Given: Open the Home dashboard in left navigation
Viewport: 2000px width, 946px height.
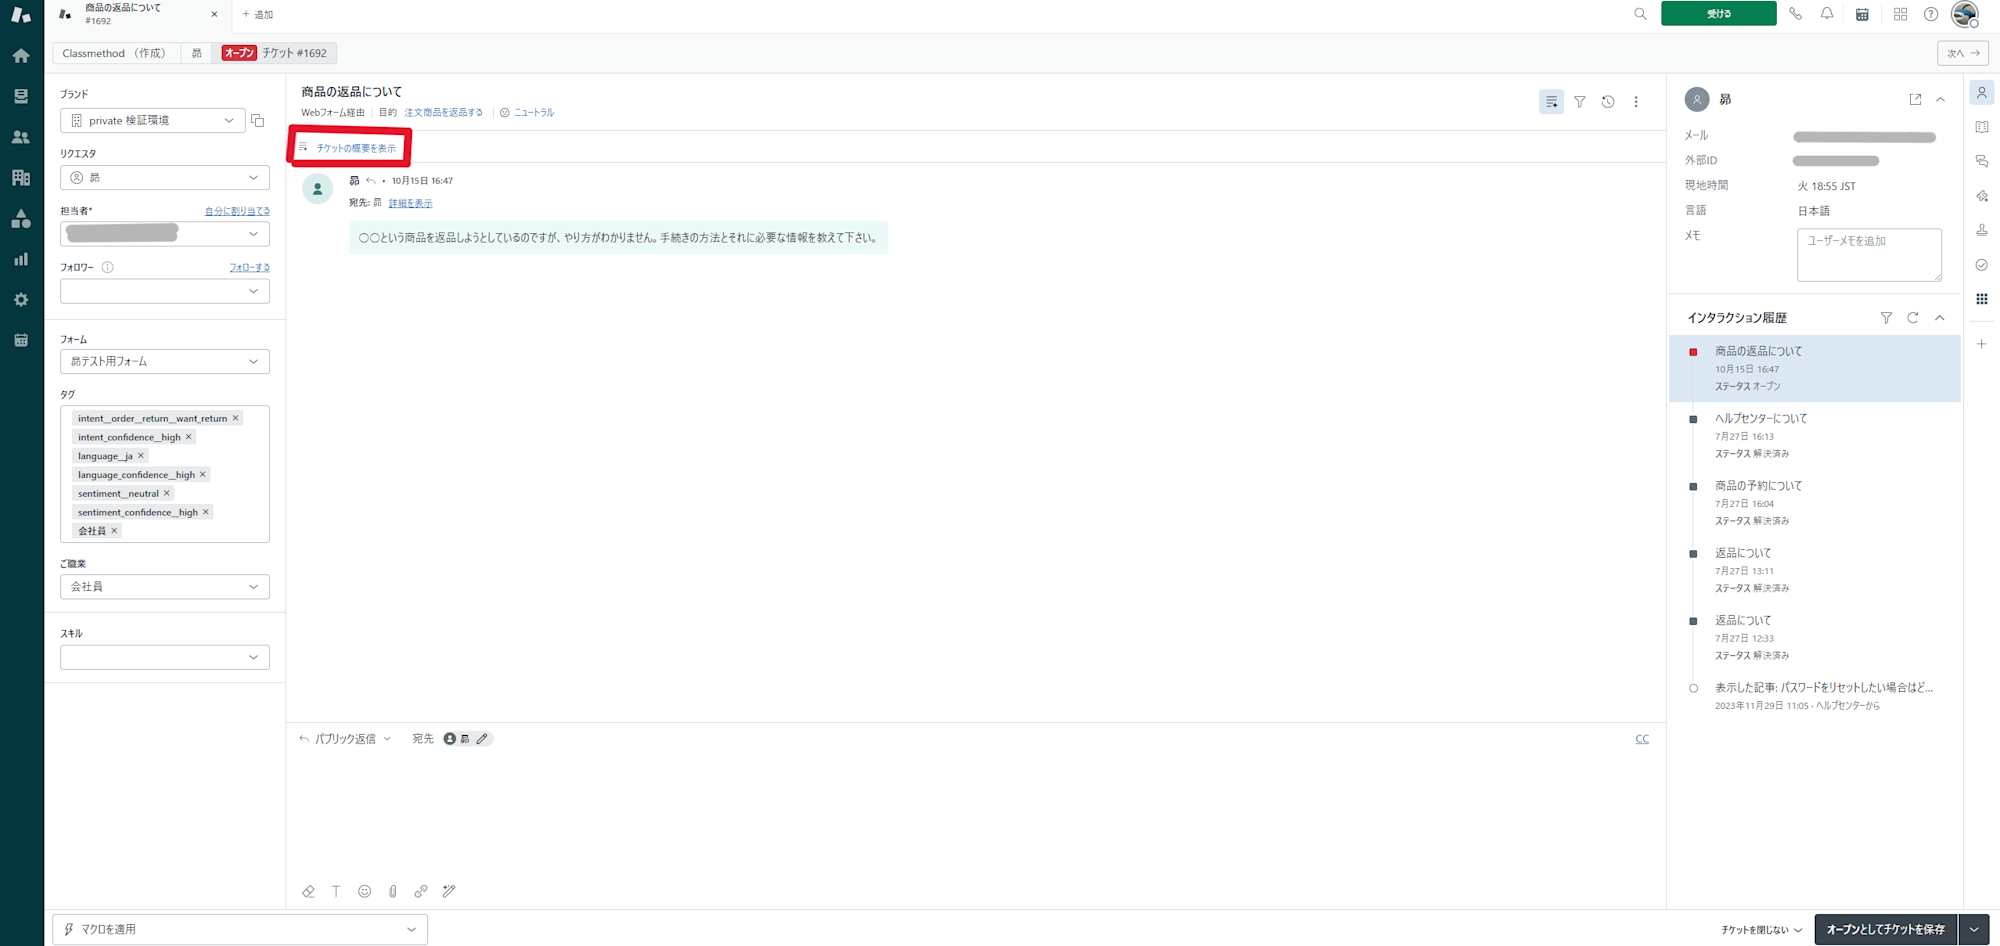Looking at the screenshot, I should 21,56.
